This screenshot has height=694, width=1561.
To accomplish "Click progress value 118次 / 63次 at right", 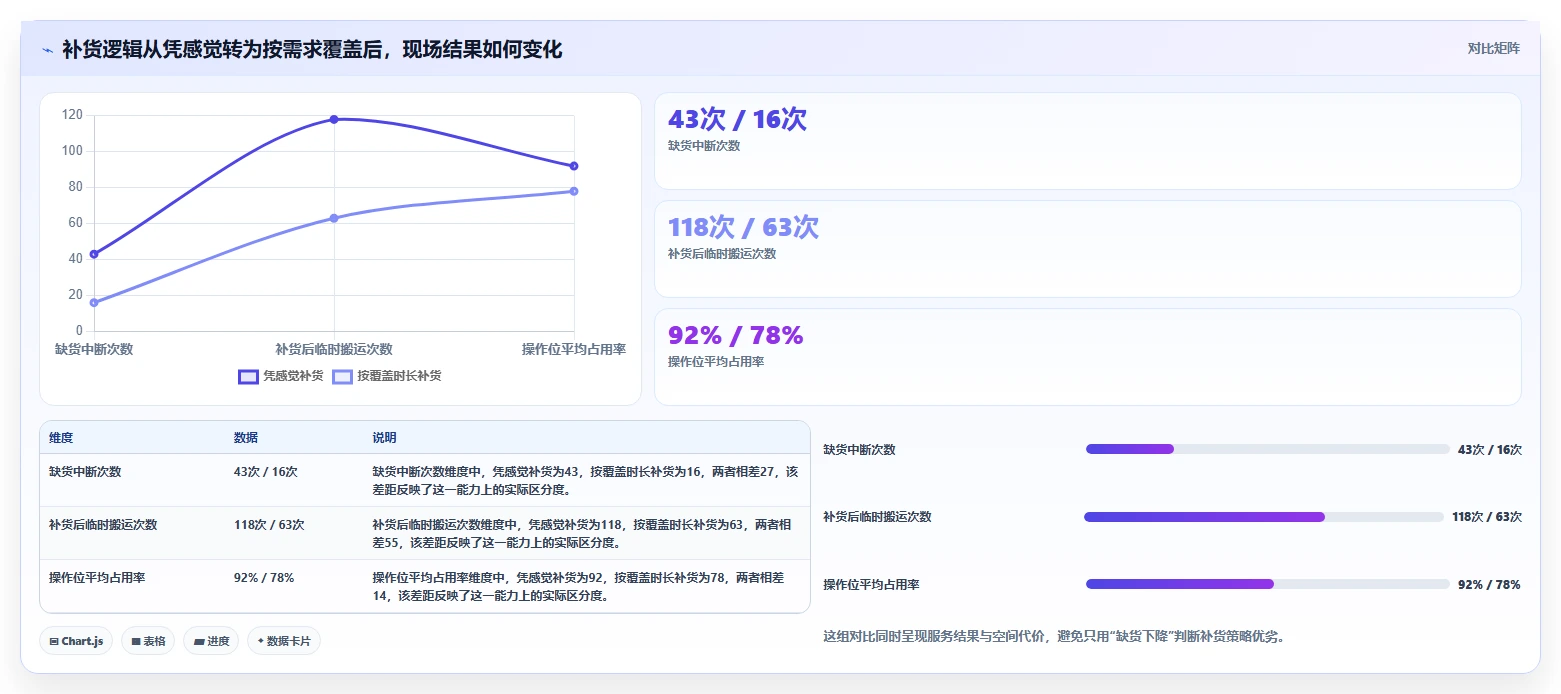I will pyautogui.click(x=1487, y=517).
